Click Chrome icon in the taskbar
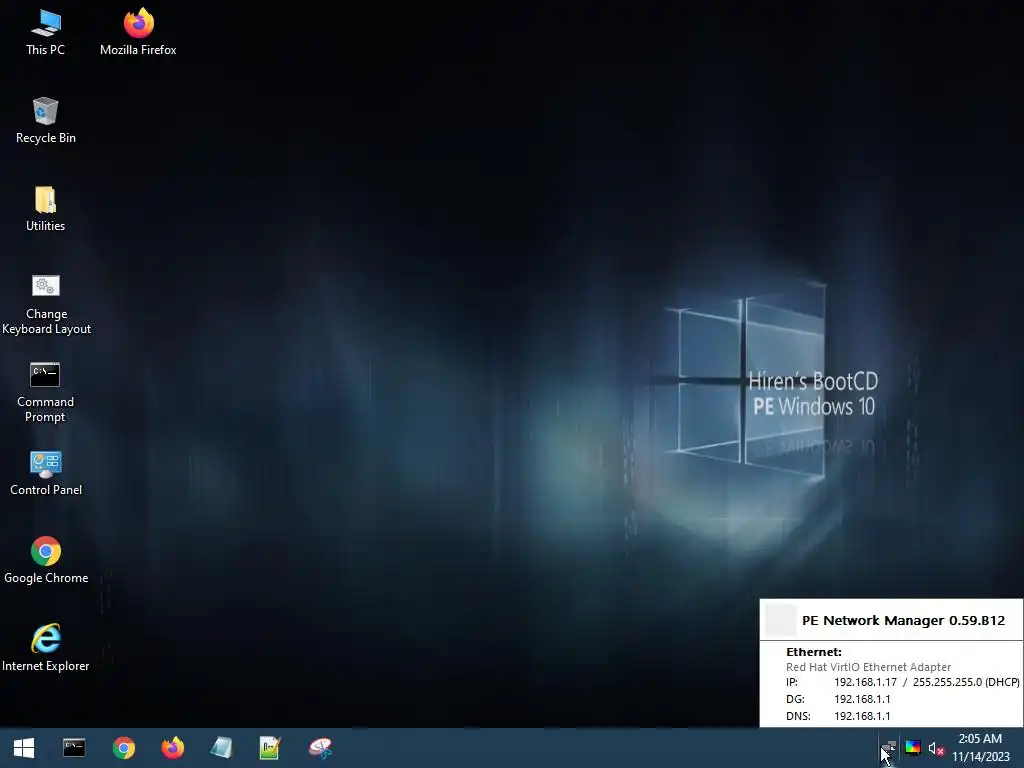Screen dimensions: 1024x768 (x=123, y=748)
